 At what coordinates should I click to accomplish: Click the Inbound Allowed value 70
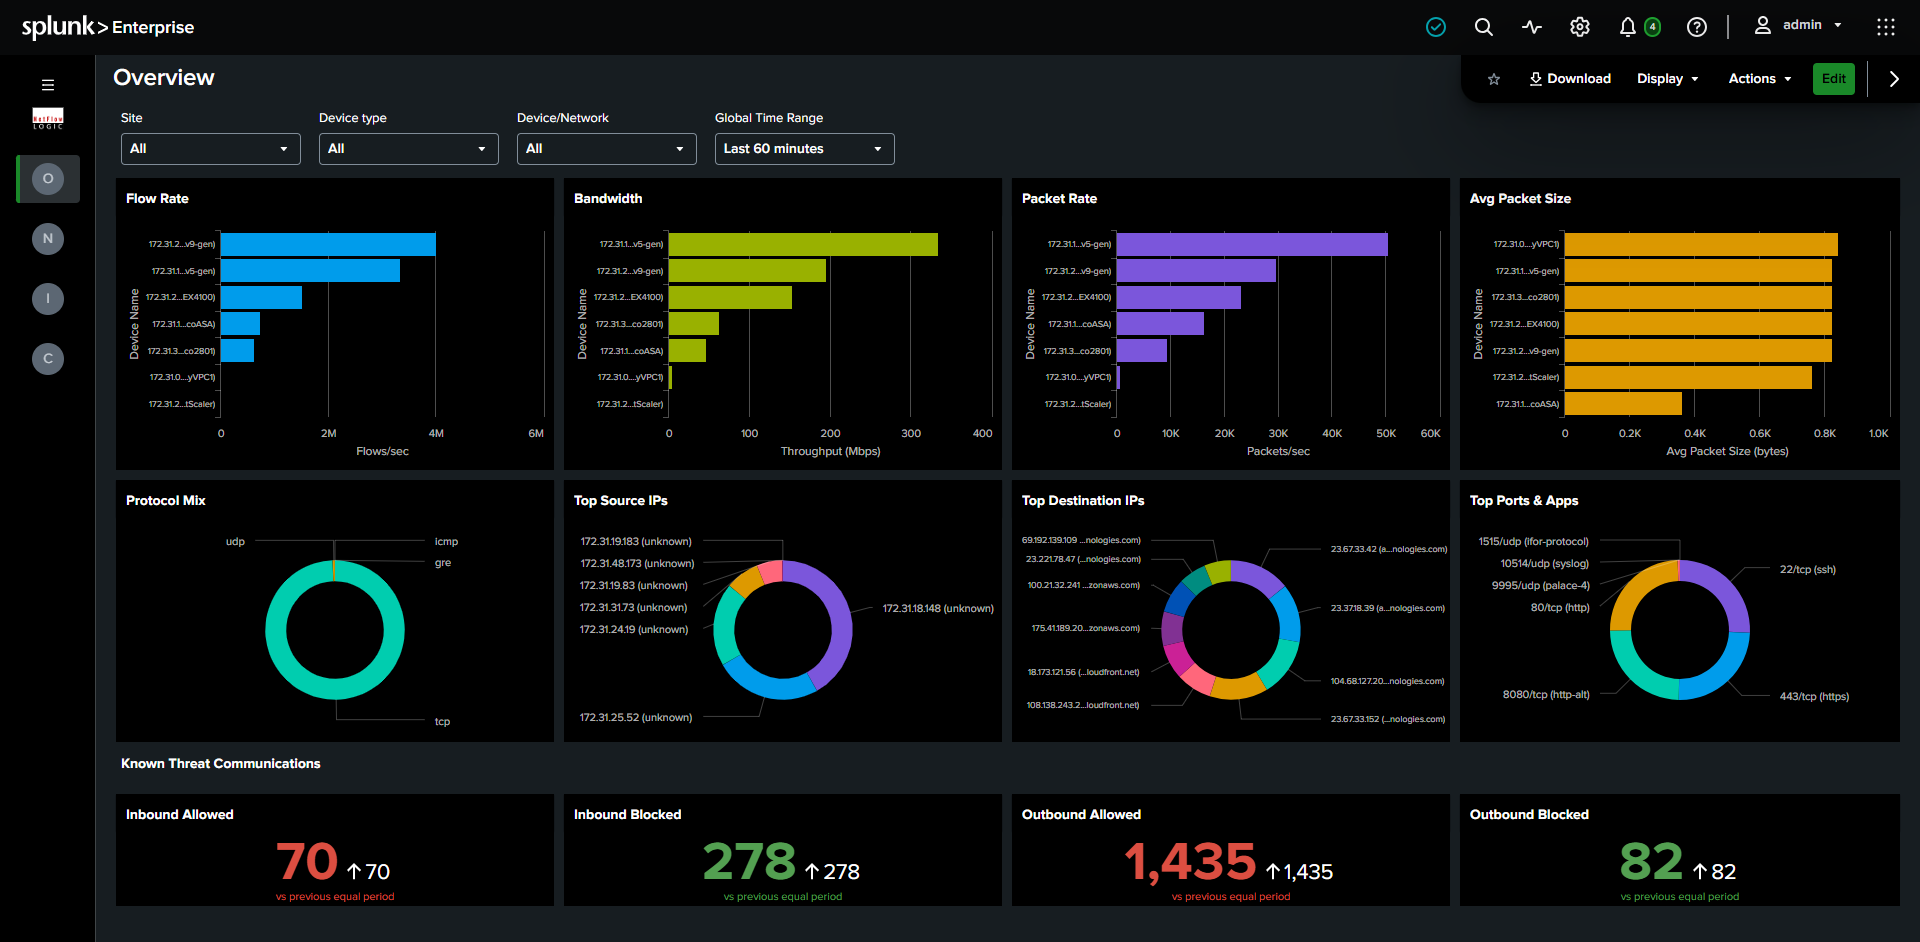(x=307, y=861)
